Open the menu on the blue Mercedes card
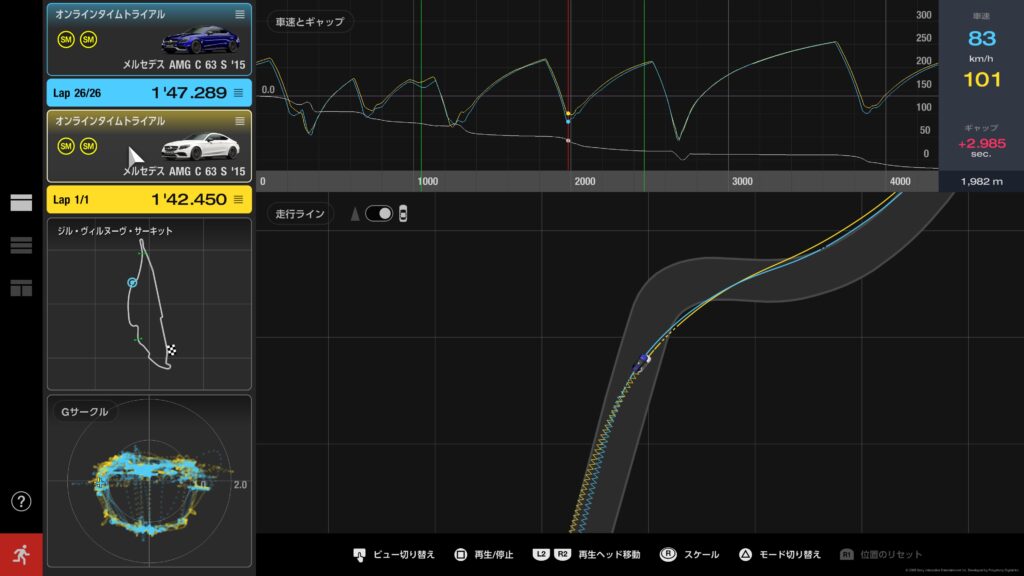The width and height of the screenshot is (1024, 576). 239,14
